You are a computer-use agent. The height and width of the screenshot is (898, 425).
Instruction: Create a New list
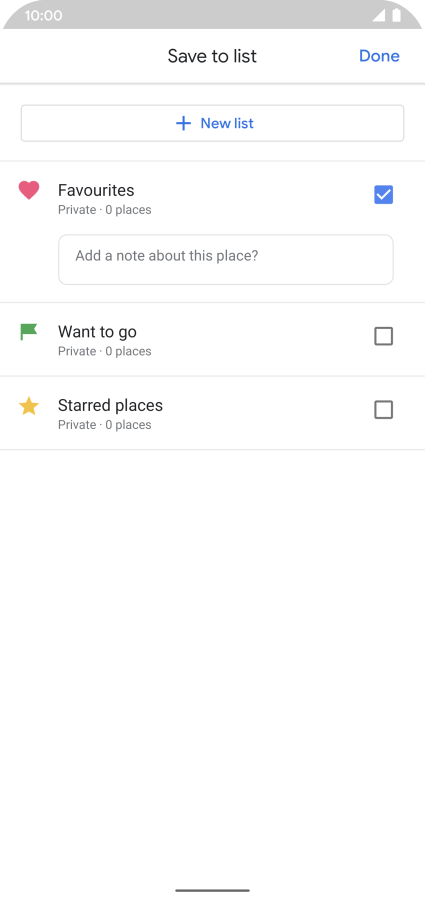212,123
